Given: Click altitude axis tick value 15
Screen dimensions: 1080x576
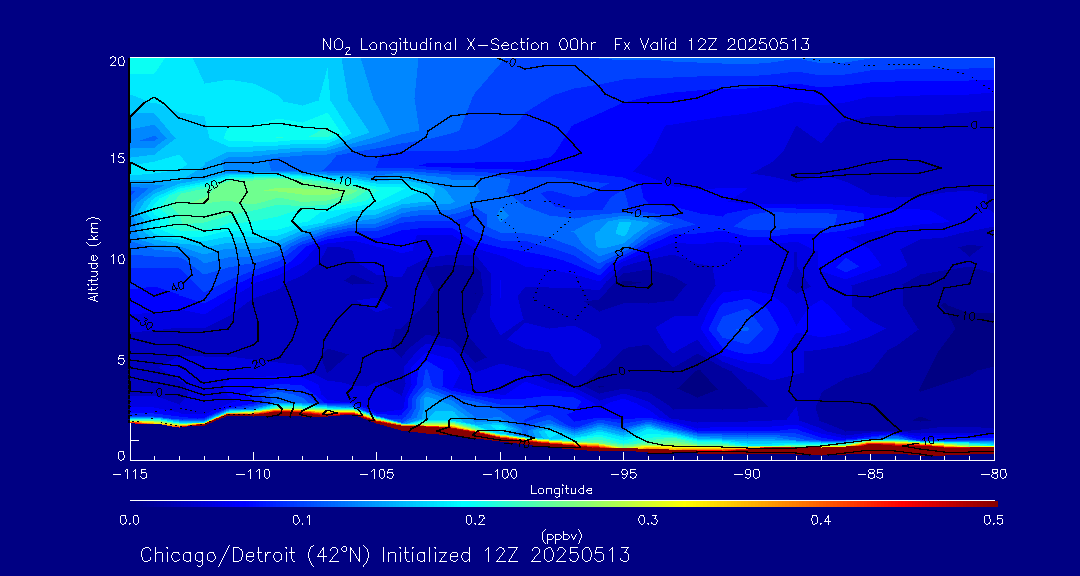Looking at the screenshot, I should tap(116, 158).
